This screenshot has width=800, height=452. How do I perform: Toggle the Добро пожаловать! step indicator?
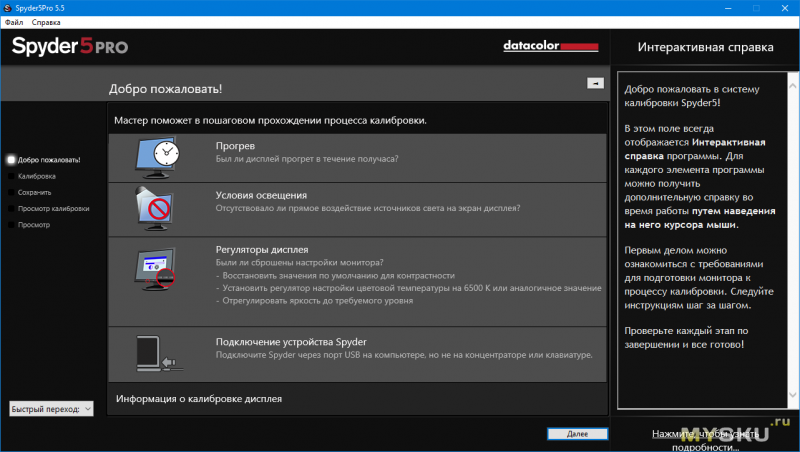point(11,160)
